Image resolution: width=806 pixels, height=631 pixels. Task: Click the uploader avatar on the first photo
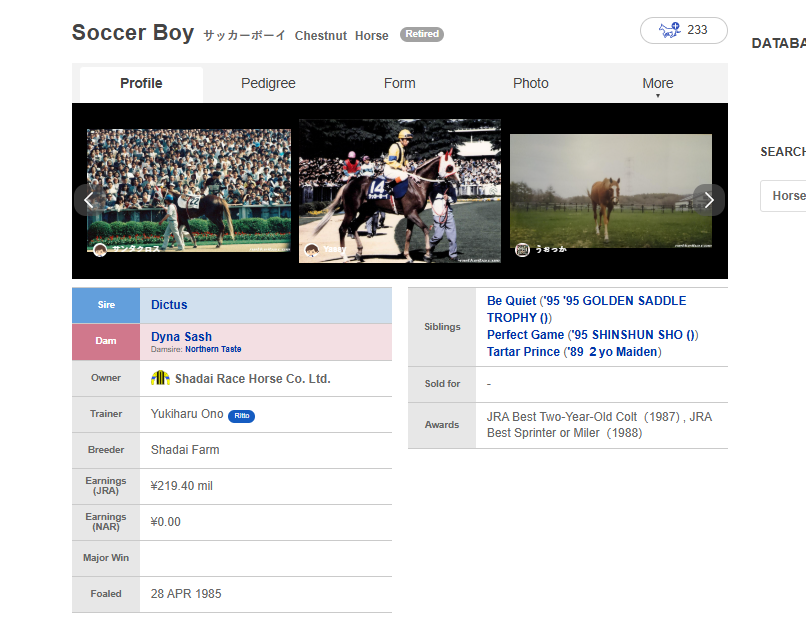tap(100, 250)
